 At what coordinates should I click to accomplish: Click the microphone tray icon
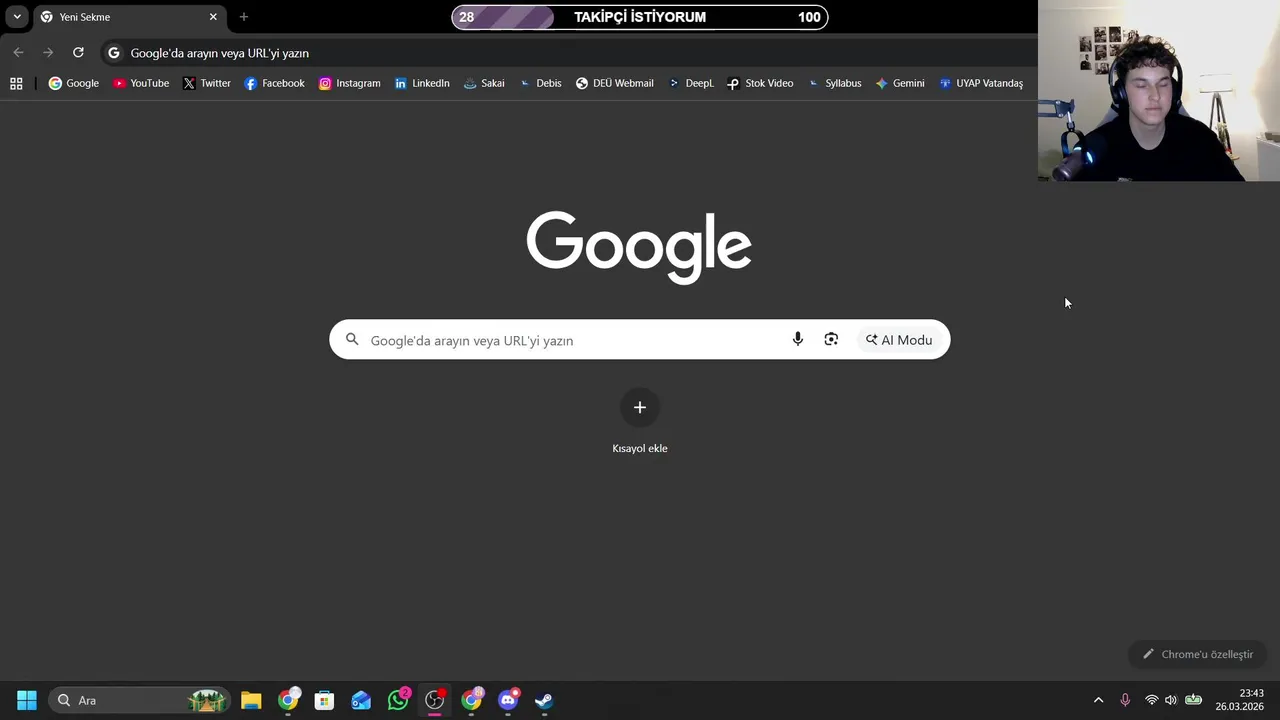pos(1125,700)
